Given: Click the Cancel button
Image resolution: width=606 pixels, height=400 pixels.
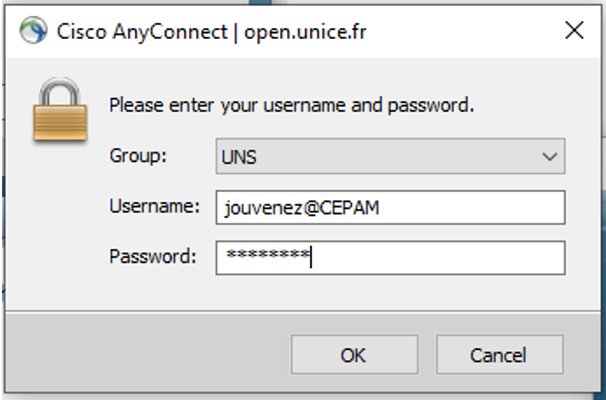Looking at the screenshot, I should pos(499,354).
